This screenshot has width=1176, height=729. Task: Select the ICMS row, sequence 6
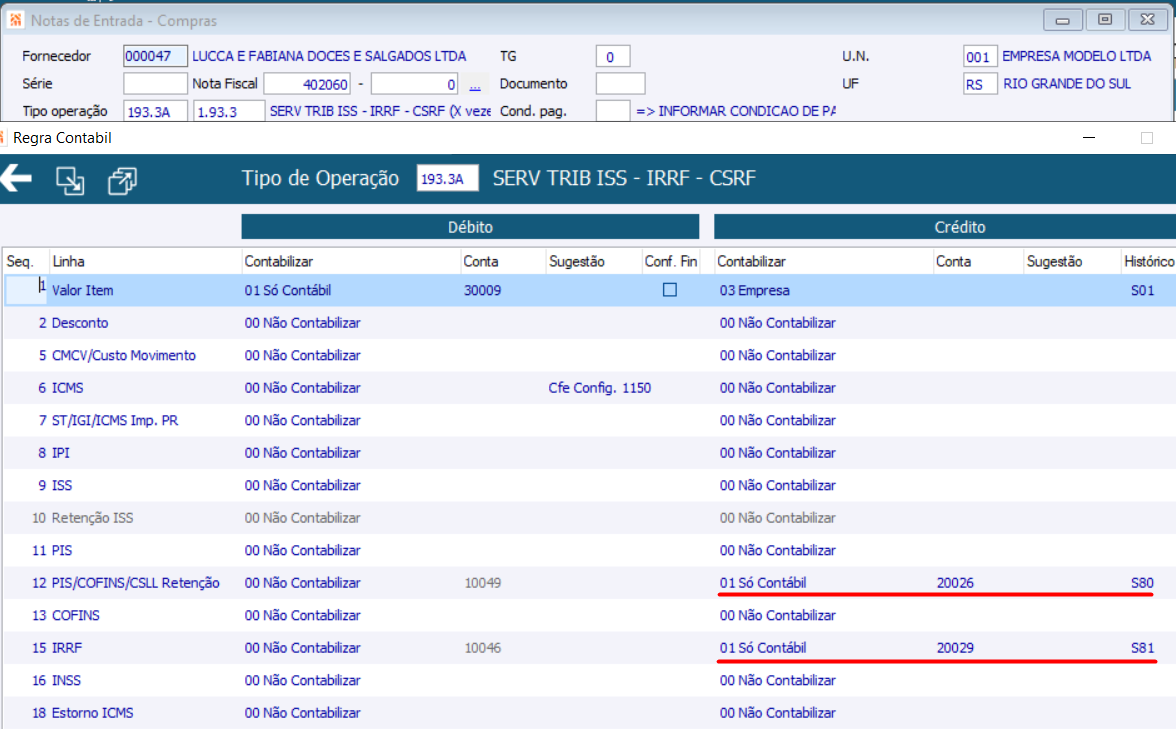tap(590, 388)
